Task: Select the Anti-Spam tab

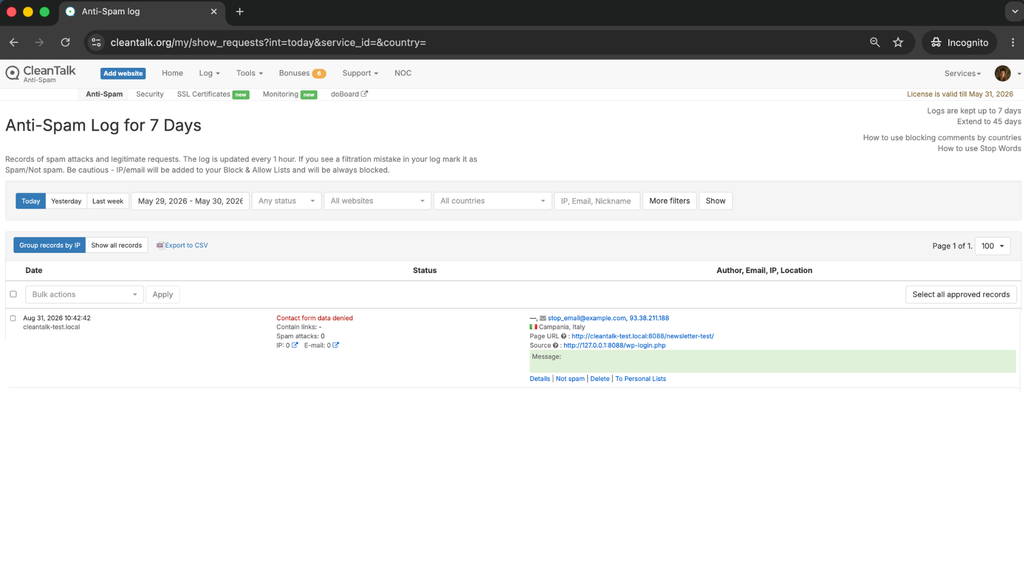Action: (104, 94)
